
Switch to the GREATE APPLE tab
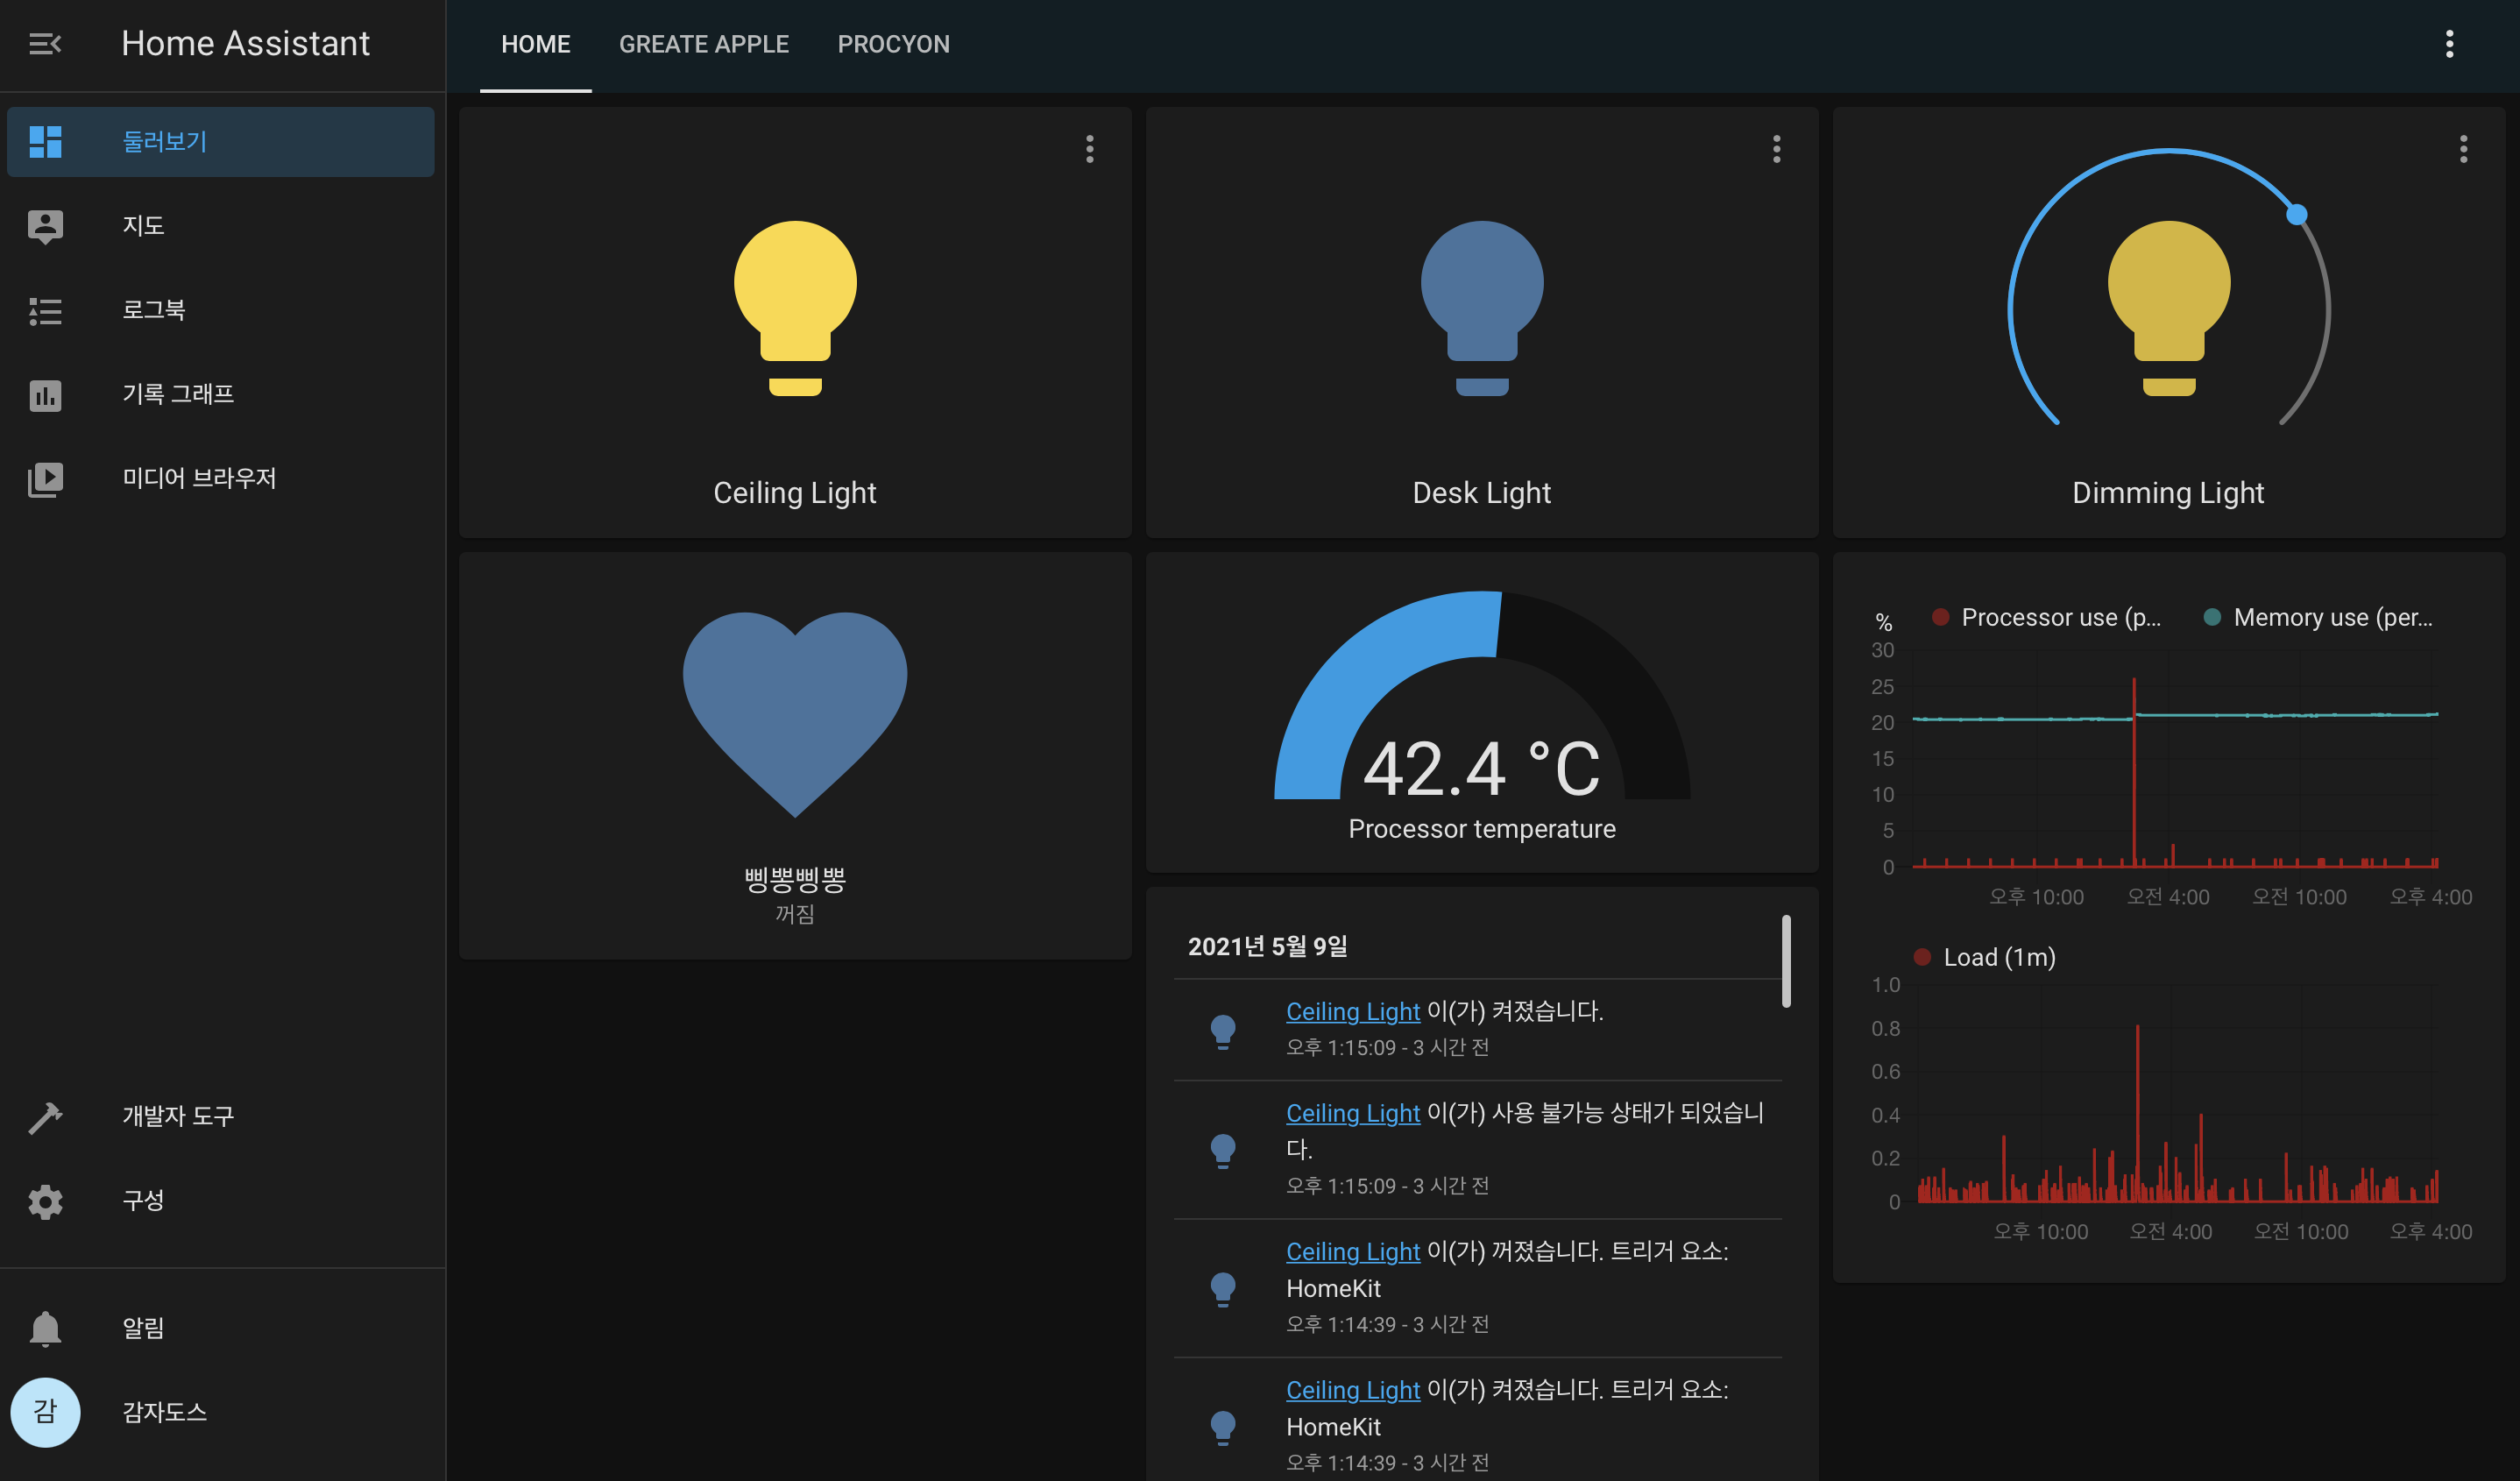704,44
